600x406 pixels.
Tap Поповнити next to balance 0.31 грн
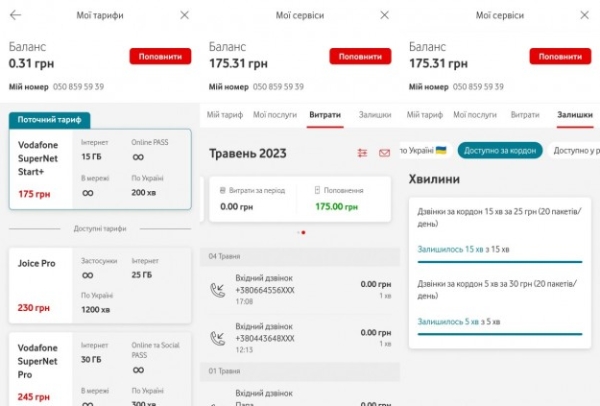pyautogui.click(x=160, y=56)
